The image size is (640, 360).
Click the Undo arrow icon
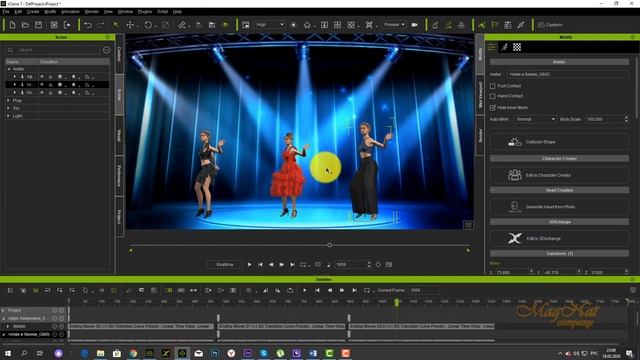click(x=88, y=25)
